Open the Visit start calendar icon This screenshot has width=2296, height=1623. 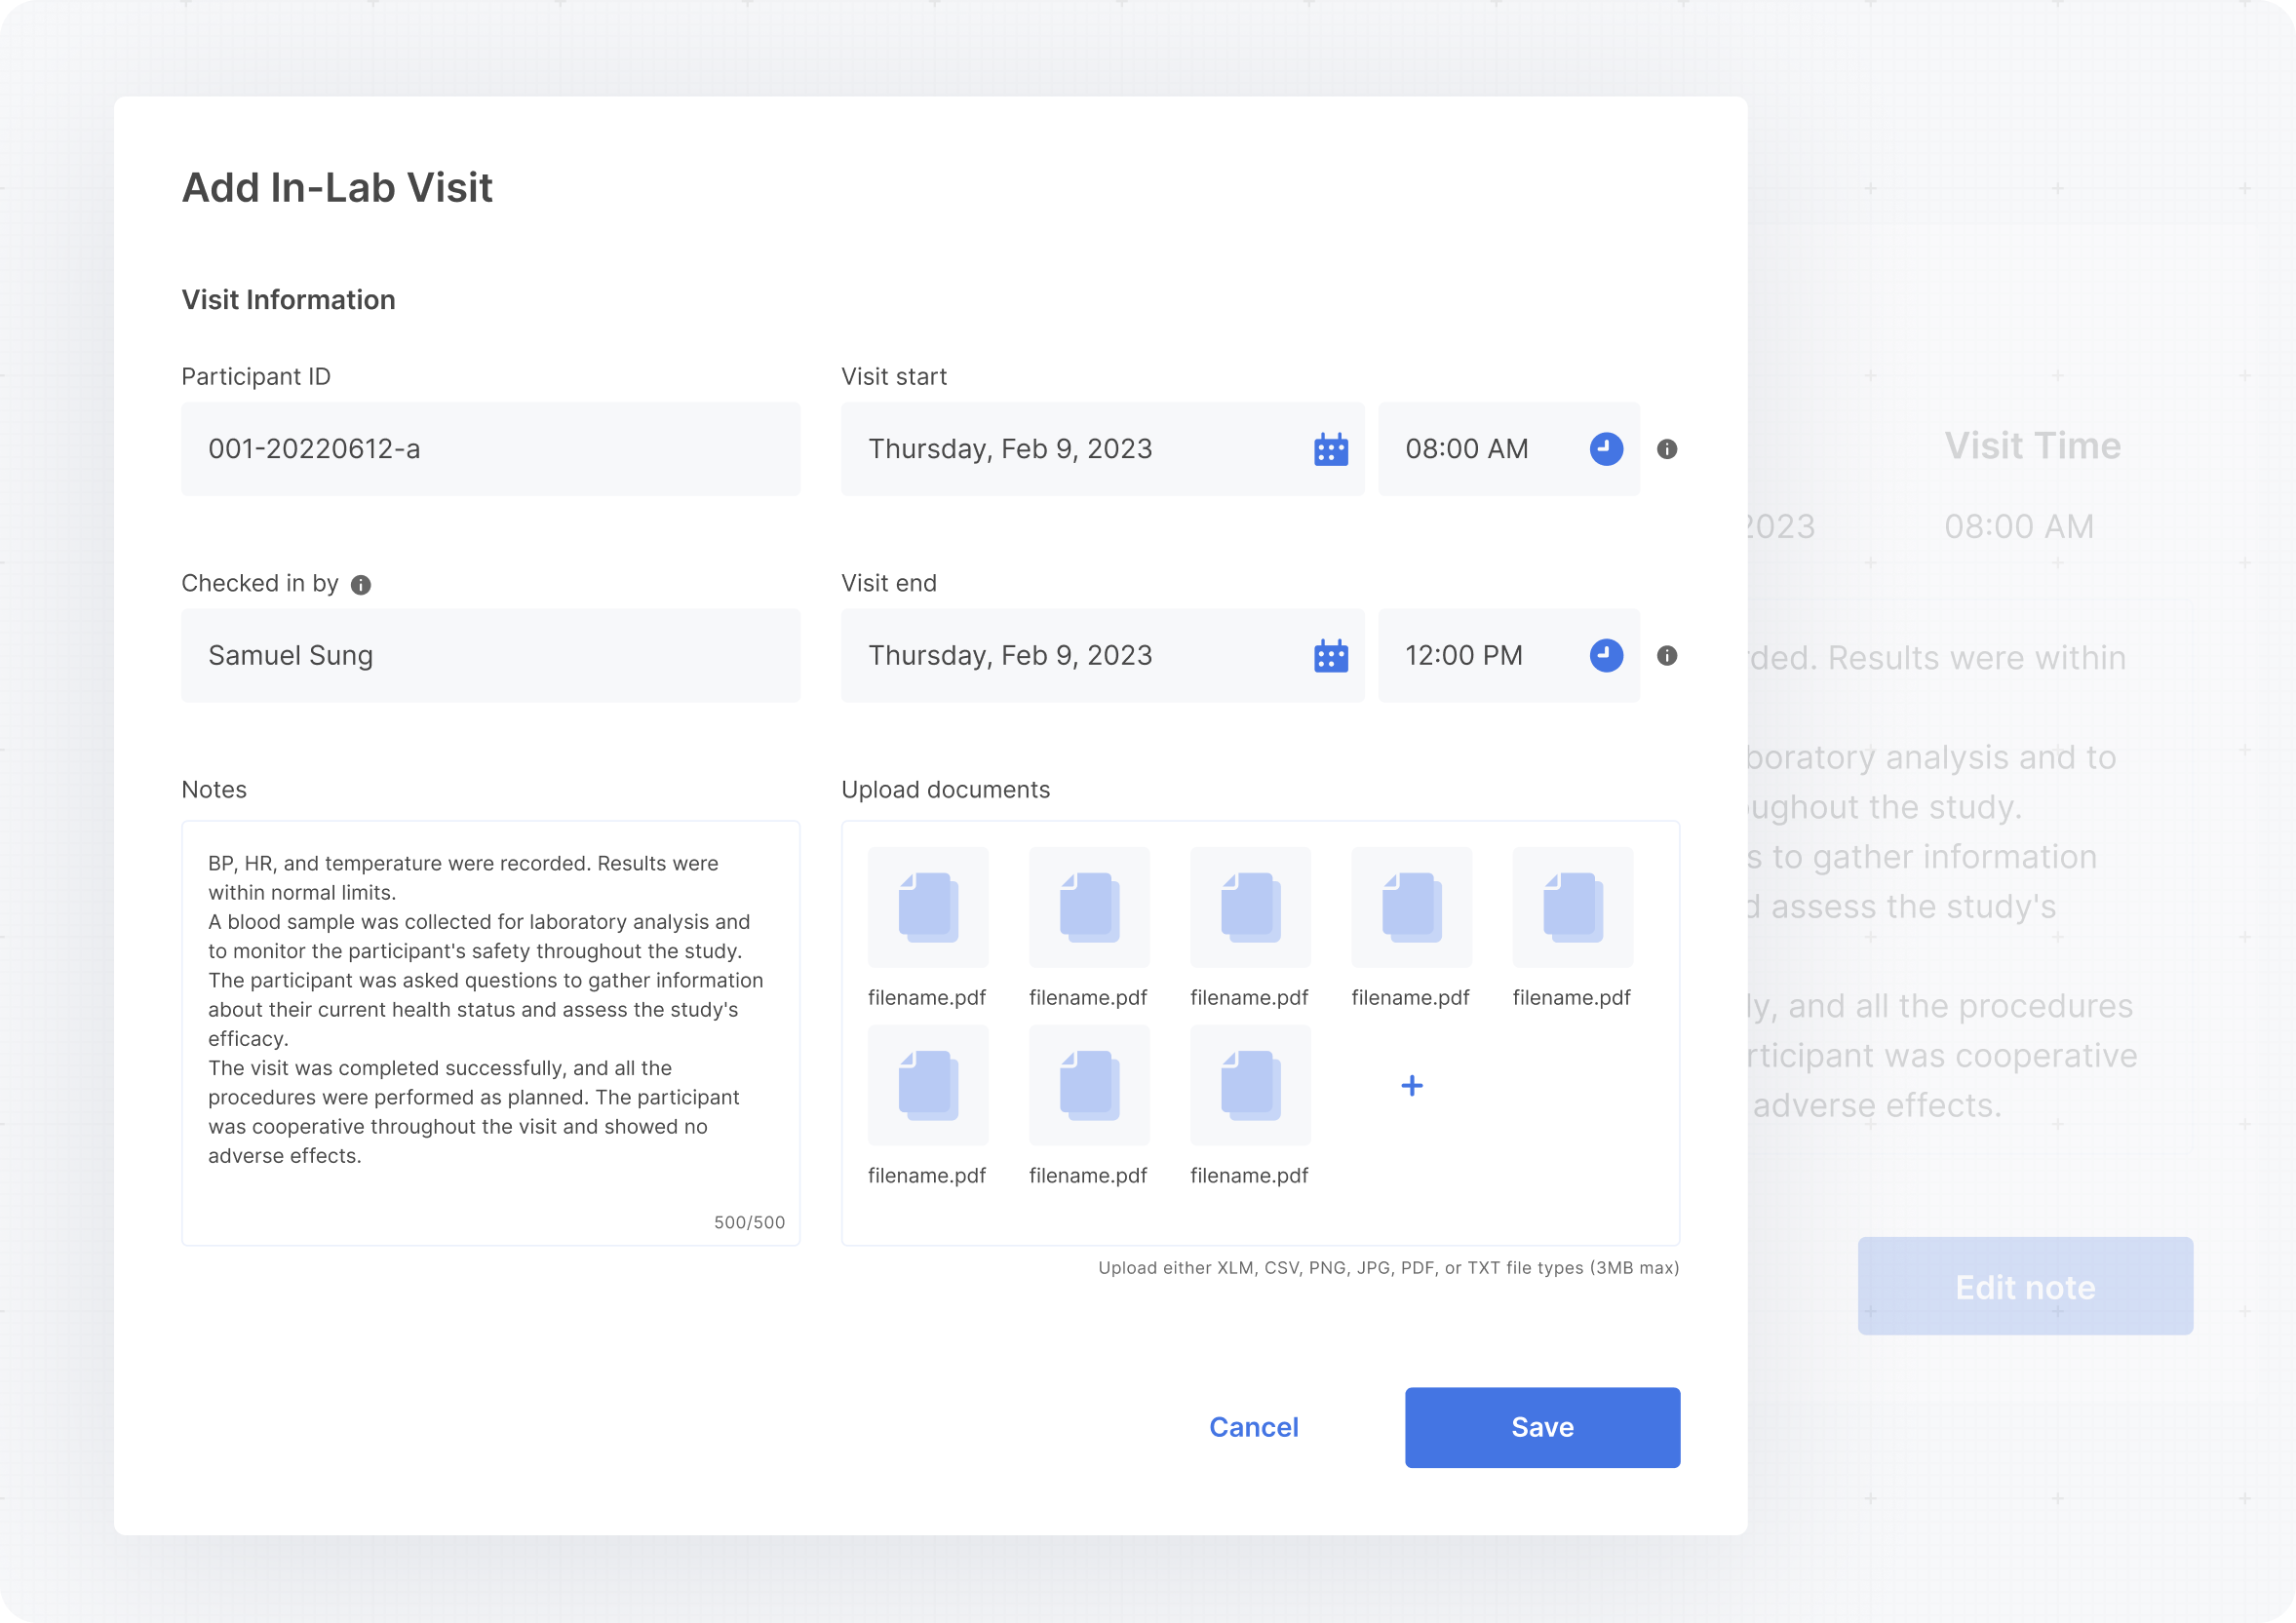pyautogui.click(x=1330, y=449)
